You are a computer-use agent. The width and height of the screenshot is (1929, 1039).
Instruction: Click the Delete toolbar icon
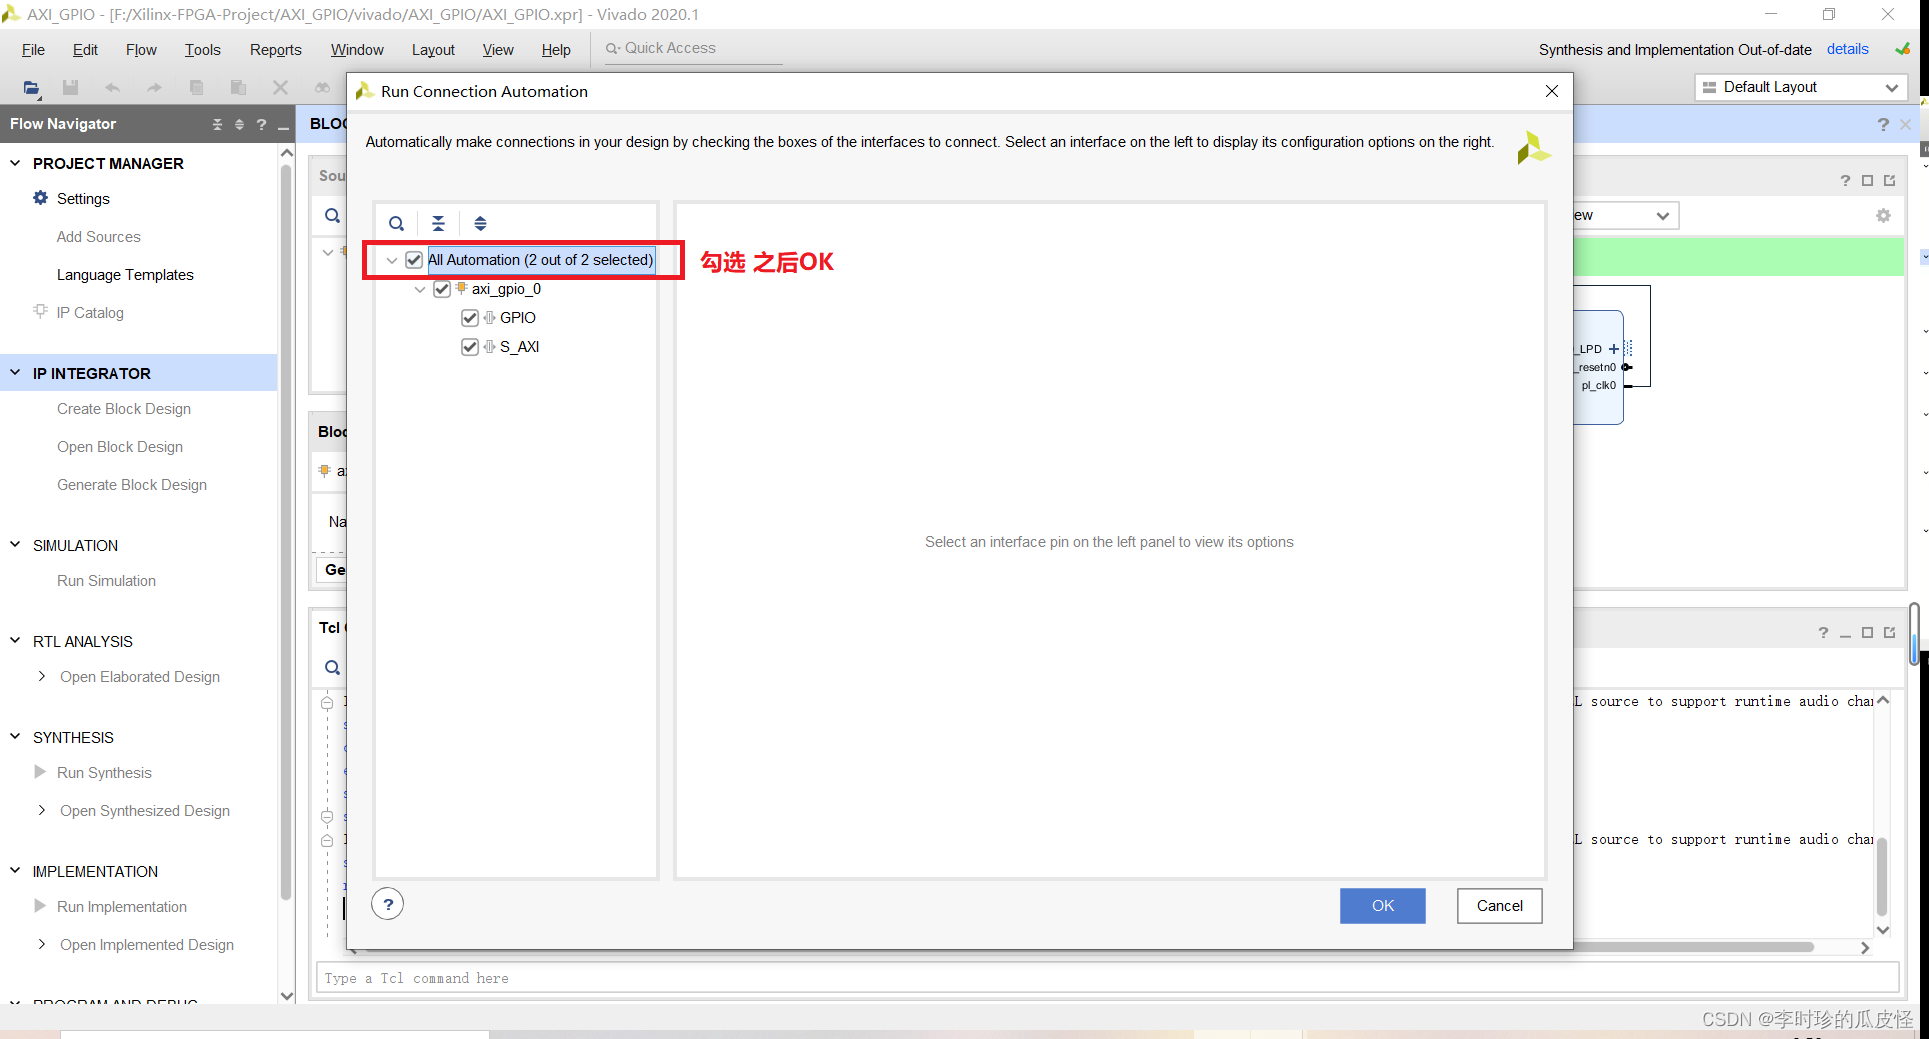280,88
